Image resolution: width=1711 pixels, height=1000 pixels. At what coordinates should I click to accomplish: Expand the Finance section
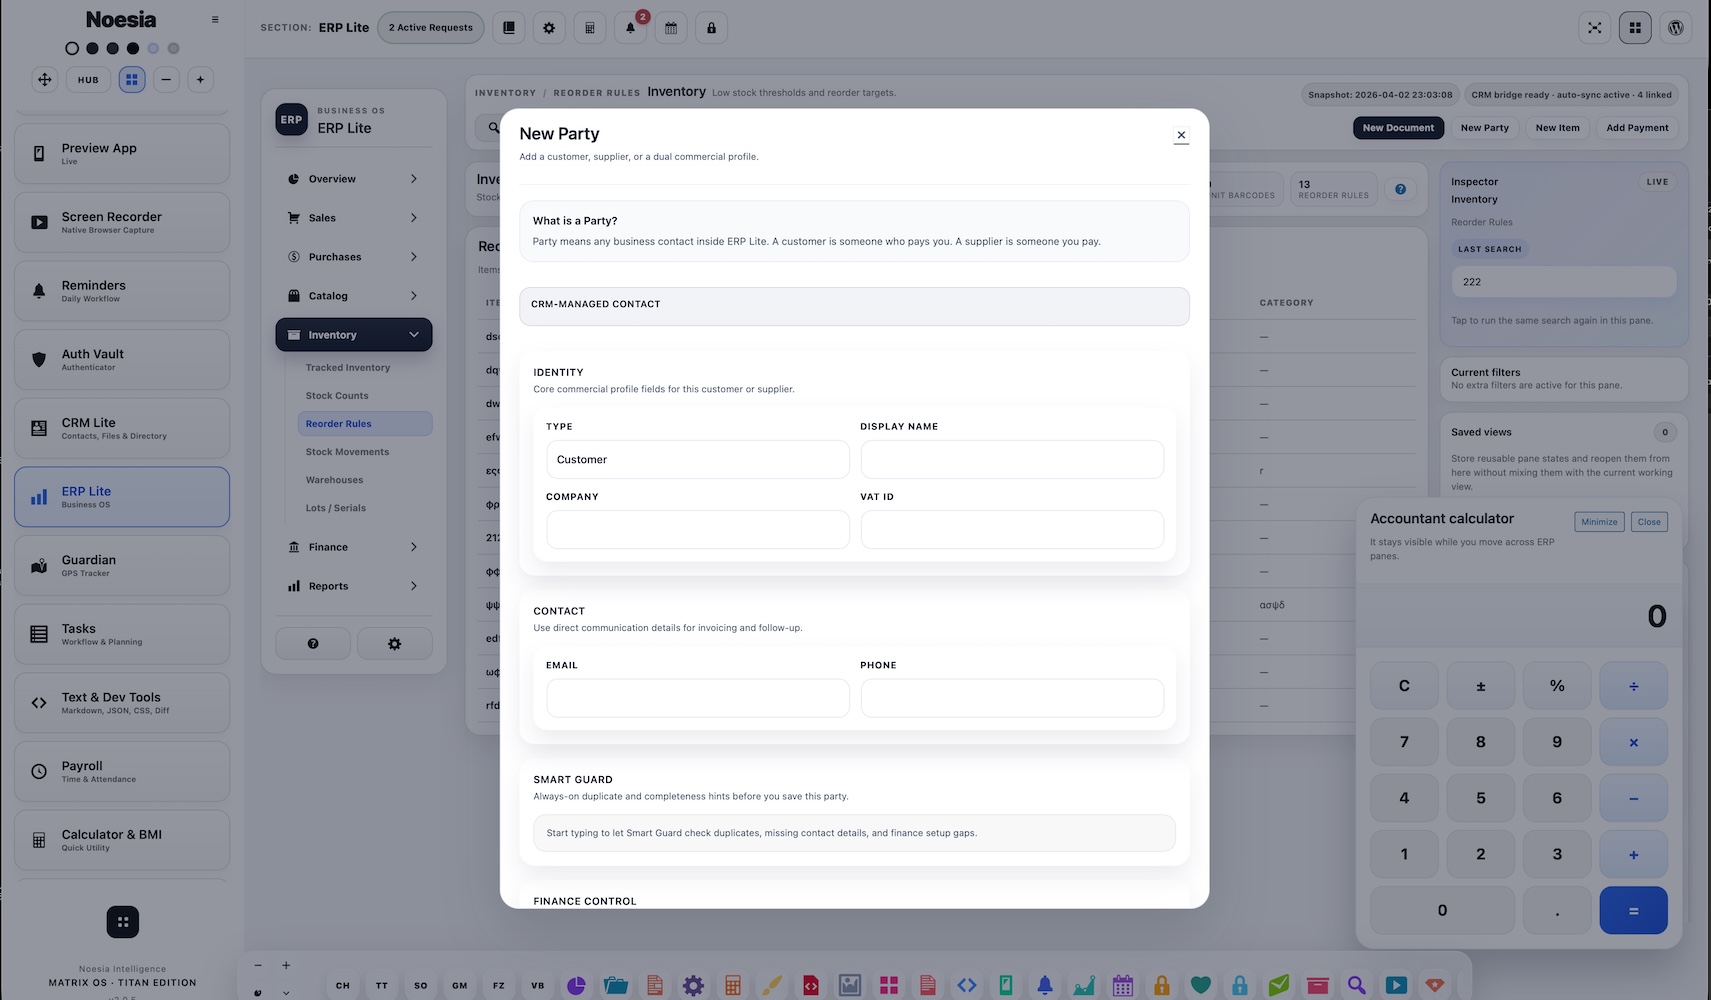[x=354, y=547]
